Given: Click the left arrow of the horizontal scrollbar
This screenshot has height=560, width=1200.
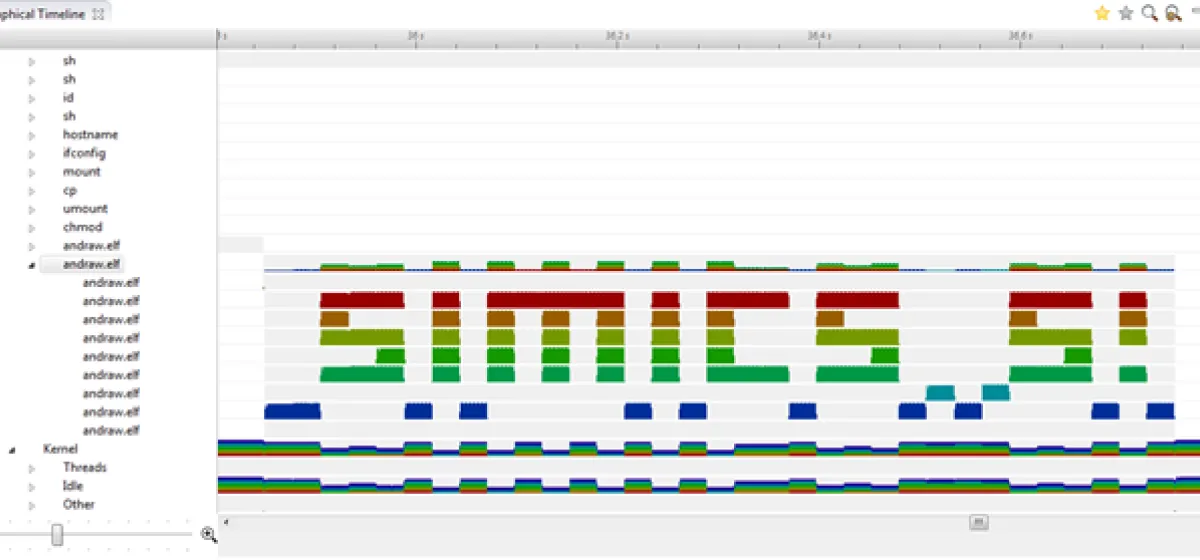Looking at the screenshot, I should click(225, 522).
